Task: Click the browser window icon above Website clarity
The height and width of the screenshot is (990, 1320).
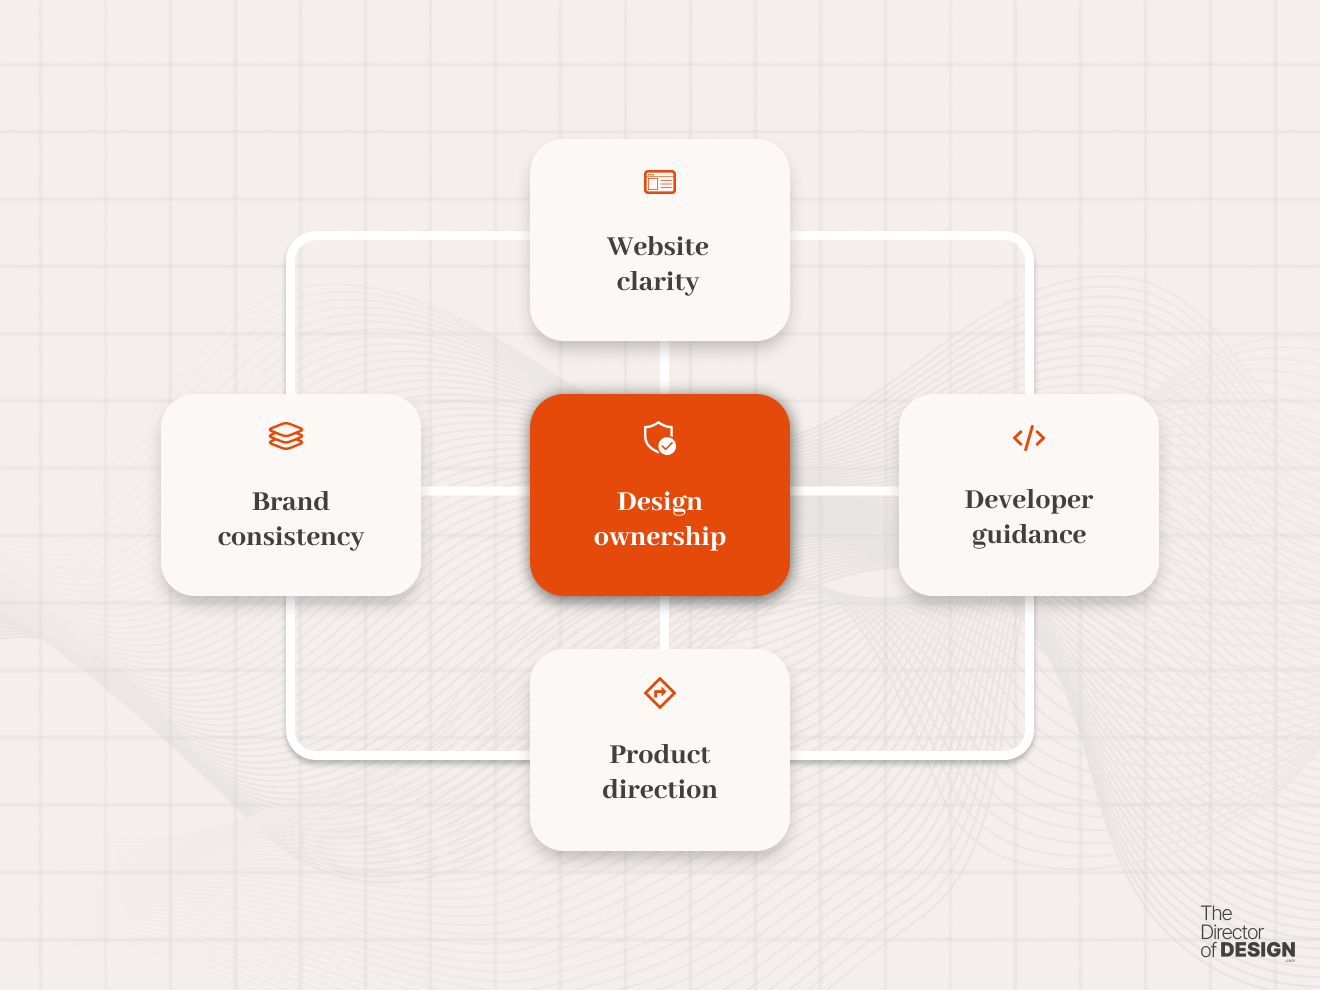Action: point(659,181)
